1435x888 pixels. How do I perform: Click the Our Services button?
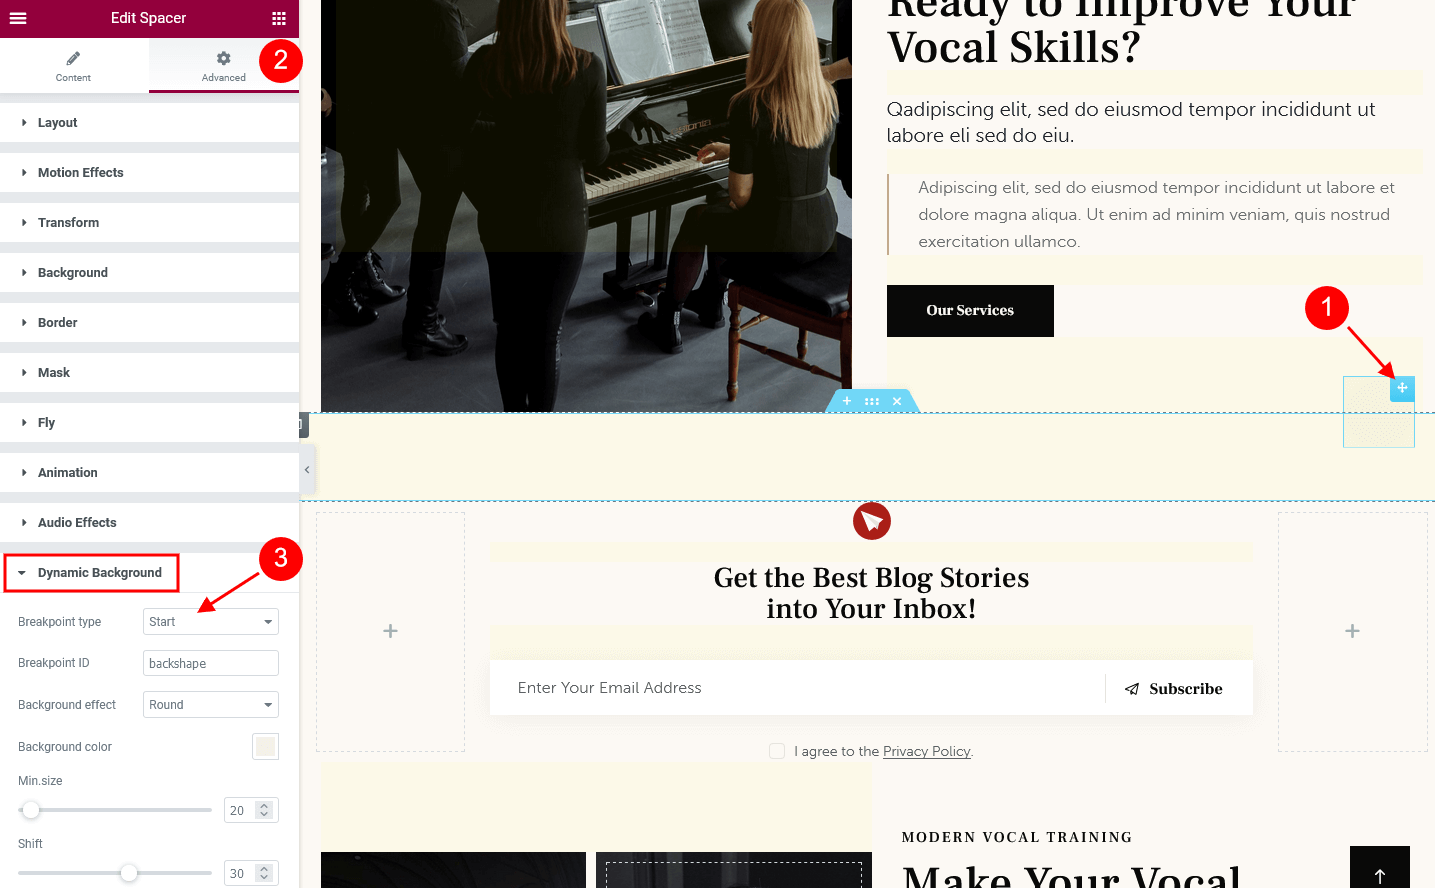(x=970, y=311)
